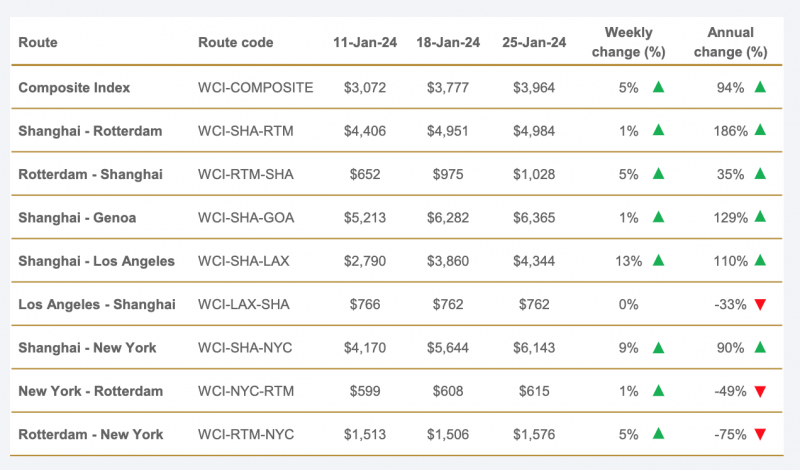Select the New York - Rotterdam route label

click(91, 391)
